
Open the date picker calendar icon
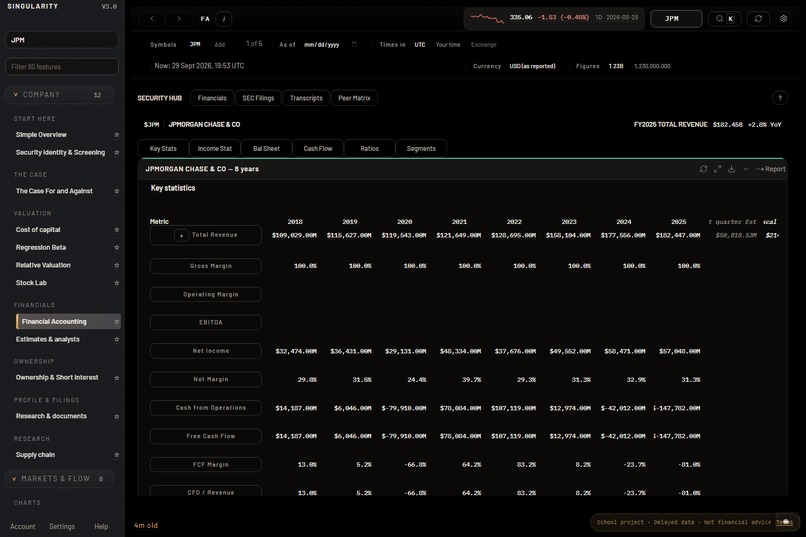(x=354, y=45)
